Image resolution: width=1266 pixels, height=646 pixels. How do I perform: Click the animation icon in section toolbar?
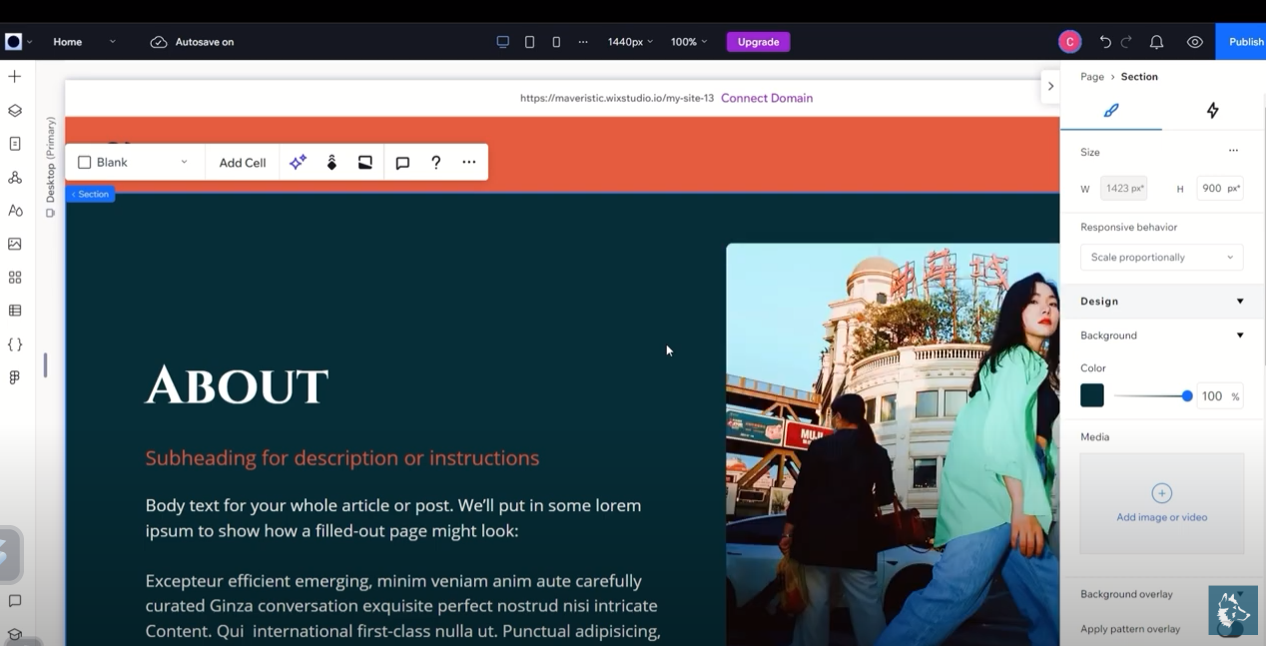point(332,162)
